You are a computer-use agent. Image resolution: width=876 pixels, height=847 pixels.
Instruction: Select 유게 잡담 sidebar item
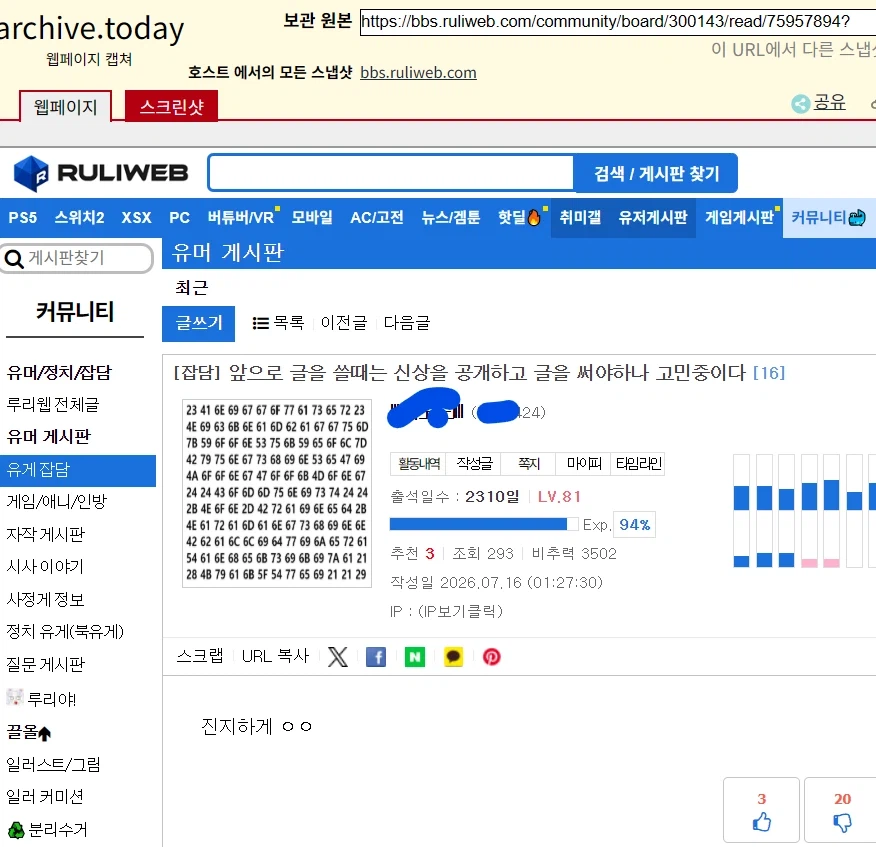78,469
